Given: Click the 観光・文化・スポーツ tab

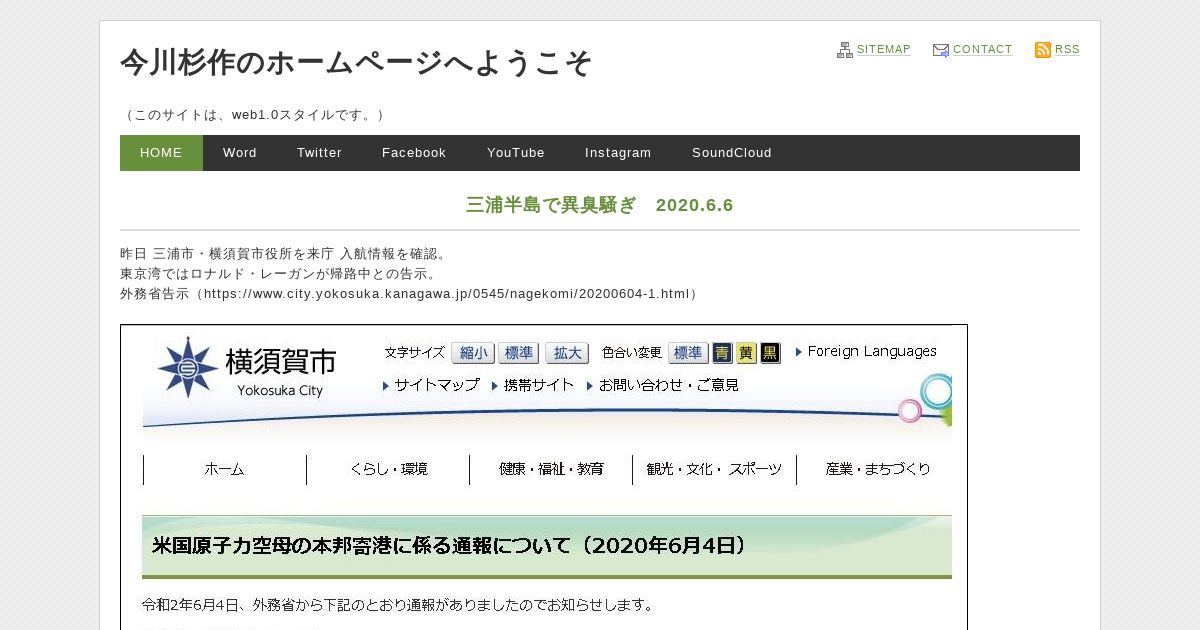Looking at the screenshot, I should (x=714, y=469).
